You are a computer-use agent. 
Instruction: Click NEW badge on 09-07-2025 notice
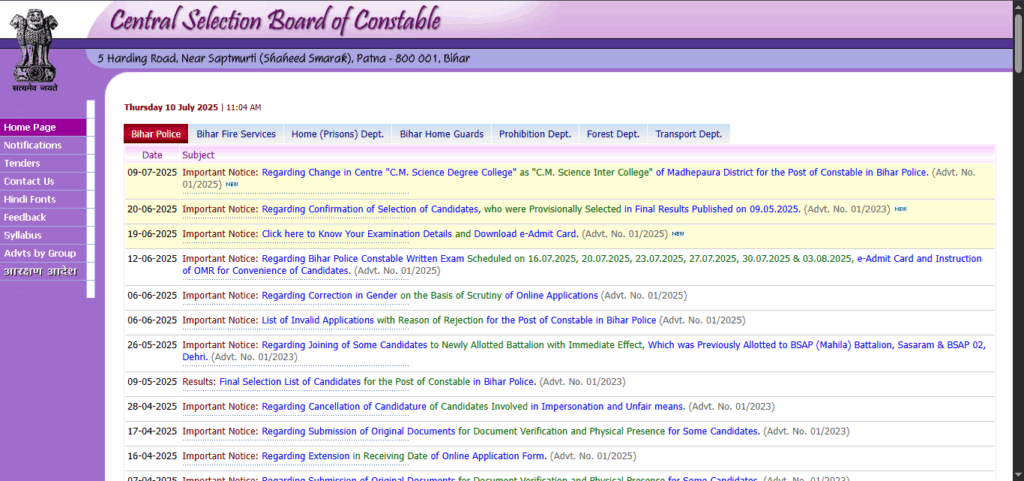[232, 185]
